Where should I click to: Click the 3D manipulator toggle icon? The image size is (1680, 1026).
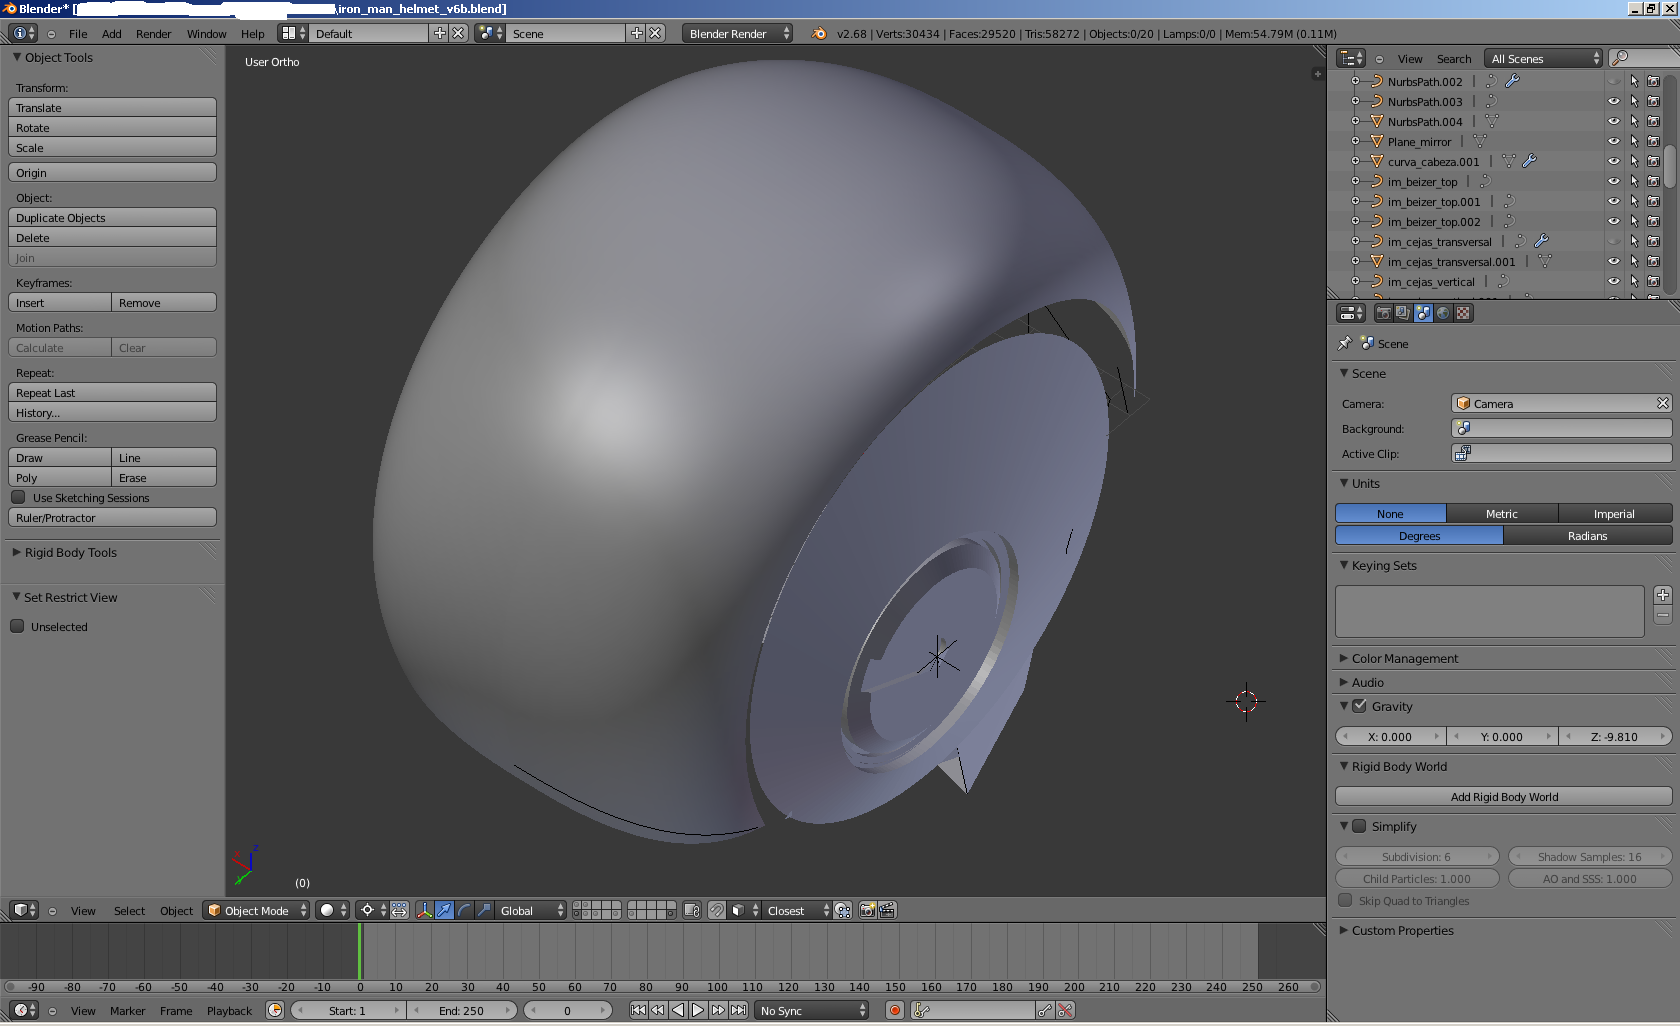(x=424, y=910)
